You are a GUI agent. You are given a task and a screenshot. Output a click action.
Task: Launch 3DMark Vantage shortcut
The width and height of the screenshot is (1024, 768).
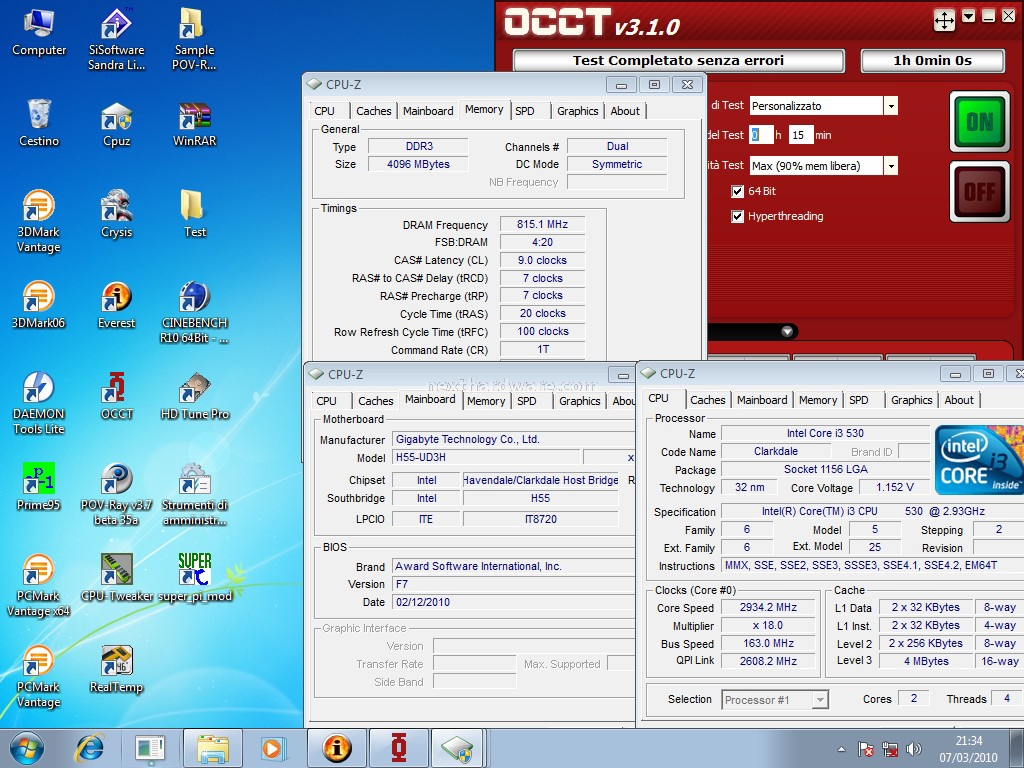(x=39, y=221)
